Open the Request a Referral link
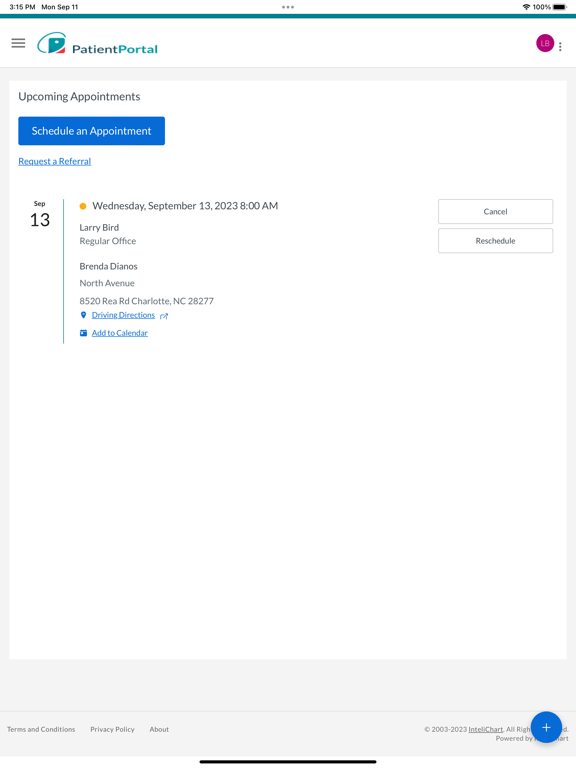This screenshot has width=576, height=768. click(x=54, y=161)
